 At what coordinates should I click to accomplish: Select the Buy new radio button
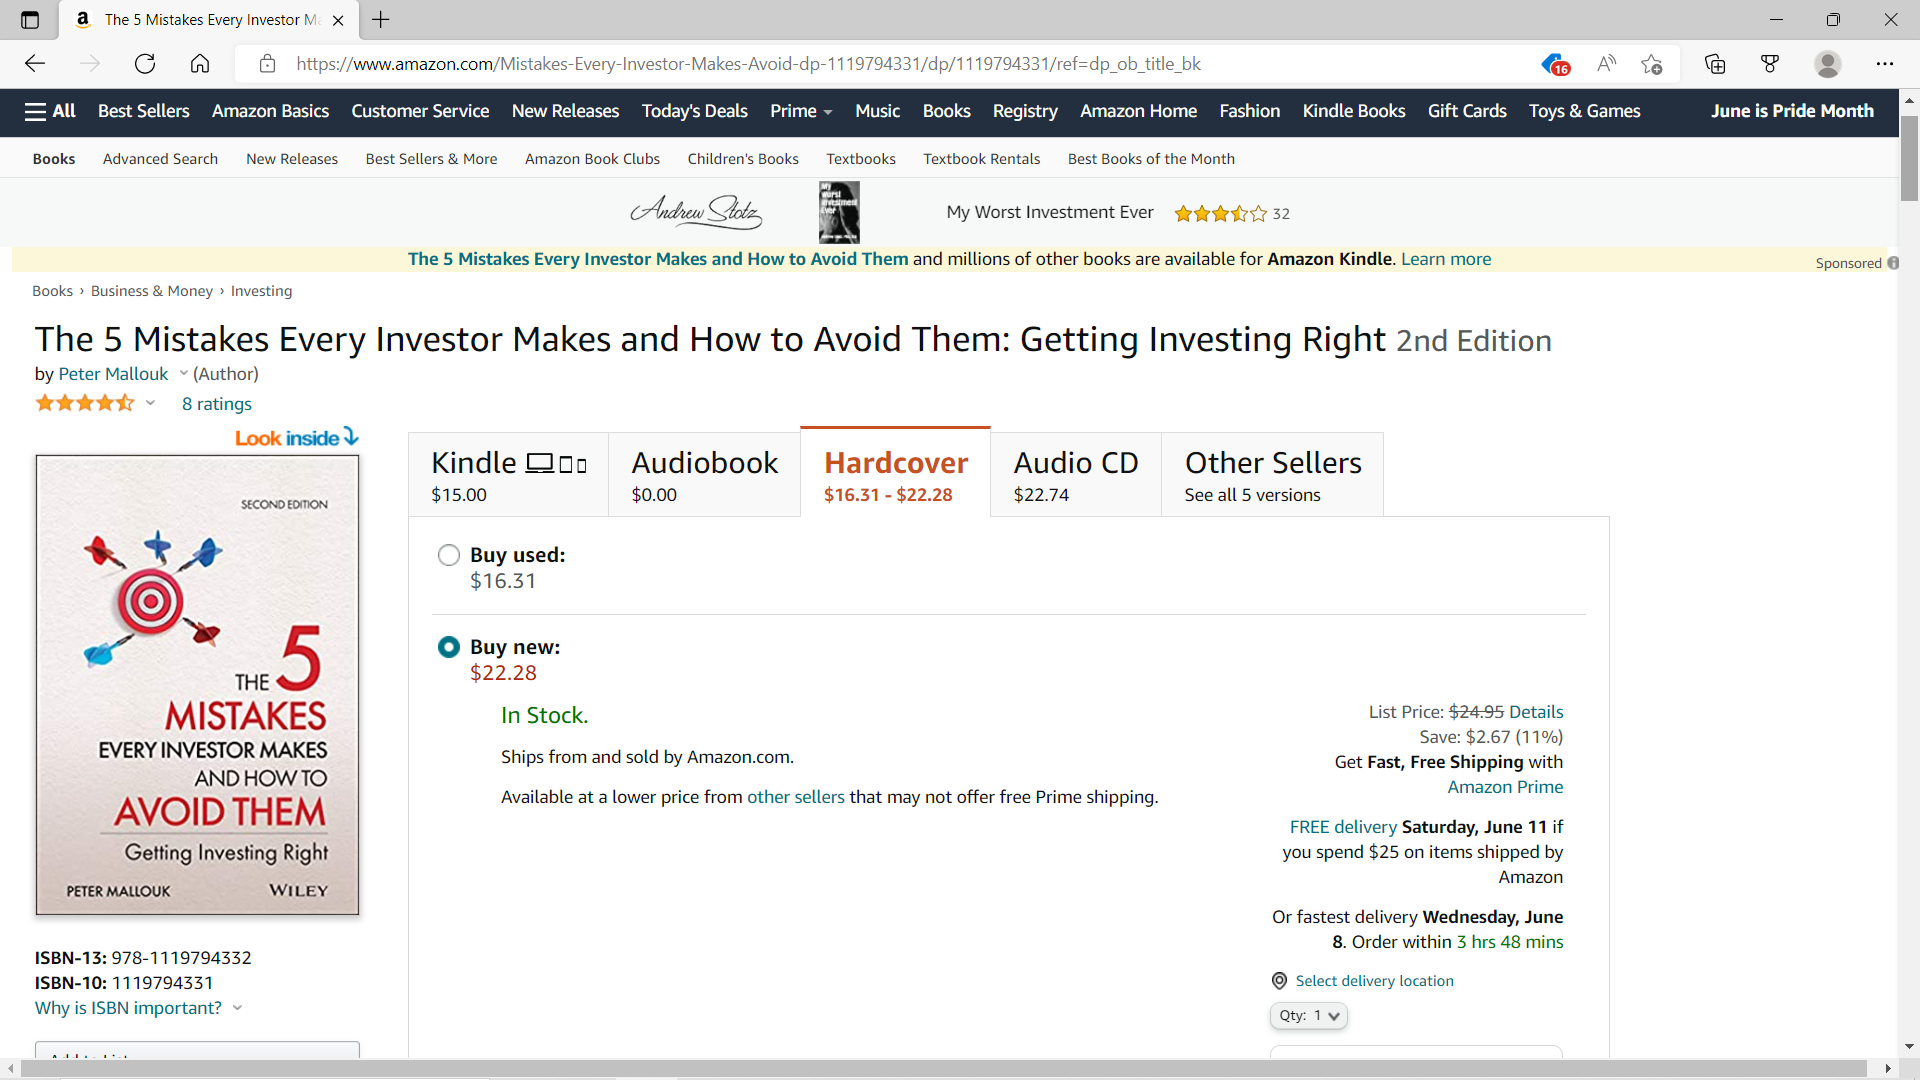(449, 647)
